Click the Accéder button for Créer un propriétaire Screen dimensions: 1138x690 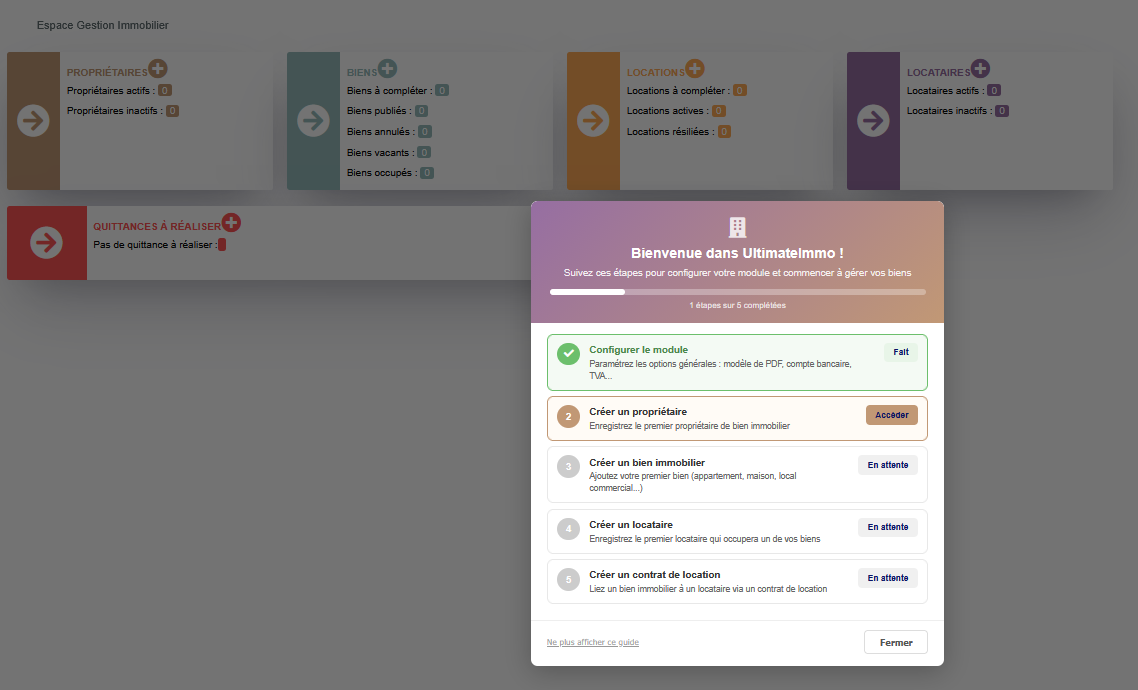pyautogui.click(x=891, y=415)
